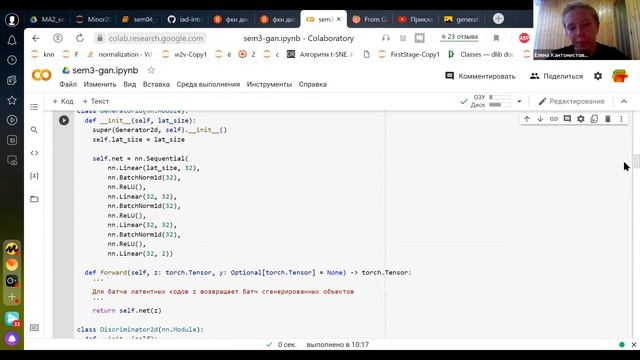Click the ОЗУ/Диск resource usage bars
The image size is (640, 360).
click(x=491, y=101)
